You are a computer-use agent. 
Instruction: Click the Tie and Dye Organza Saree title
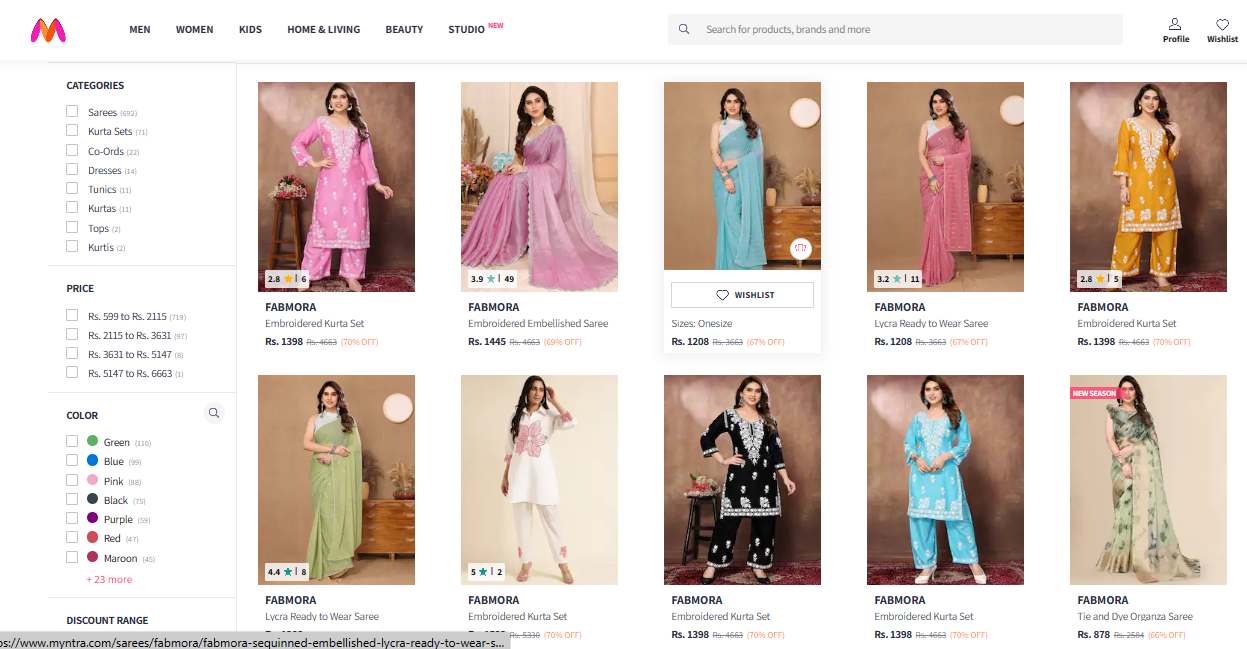point(1135,616)
